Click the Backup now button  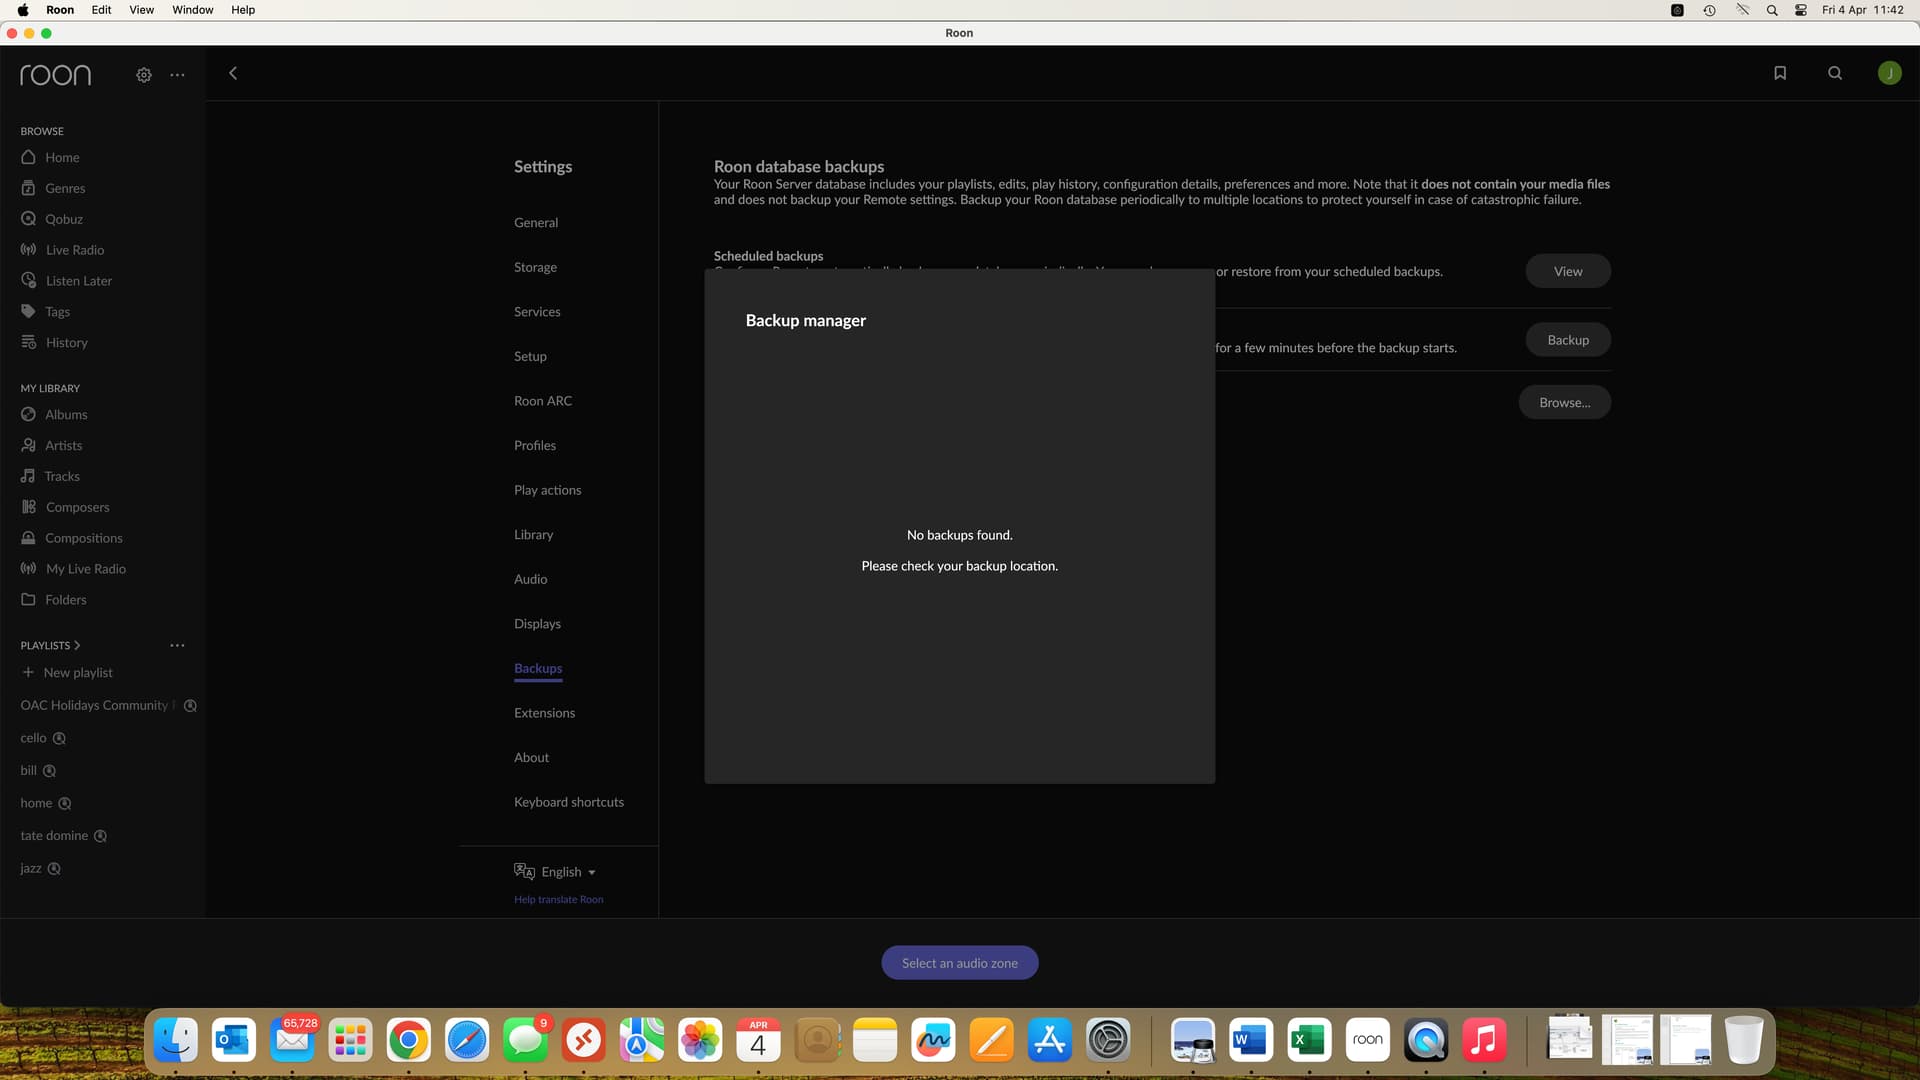[x=1568, y=340]
